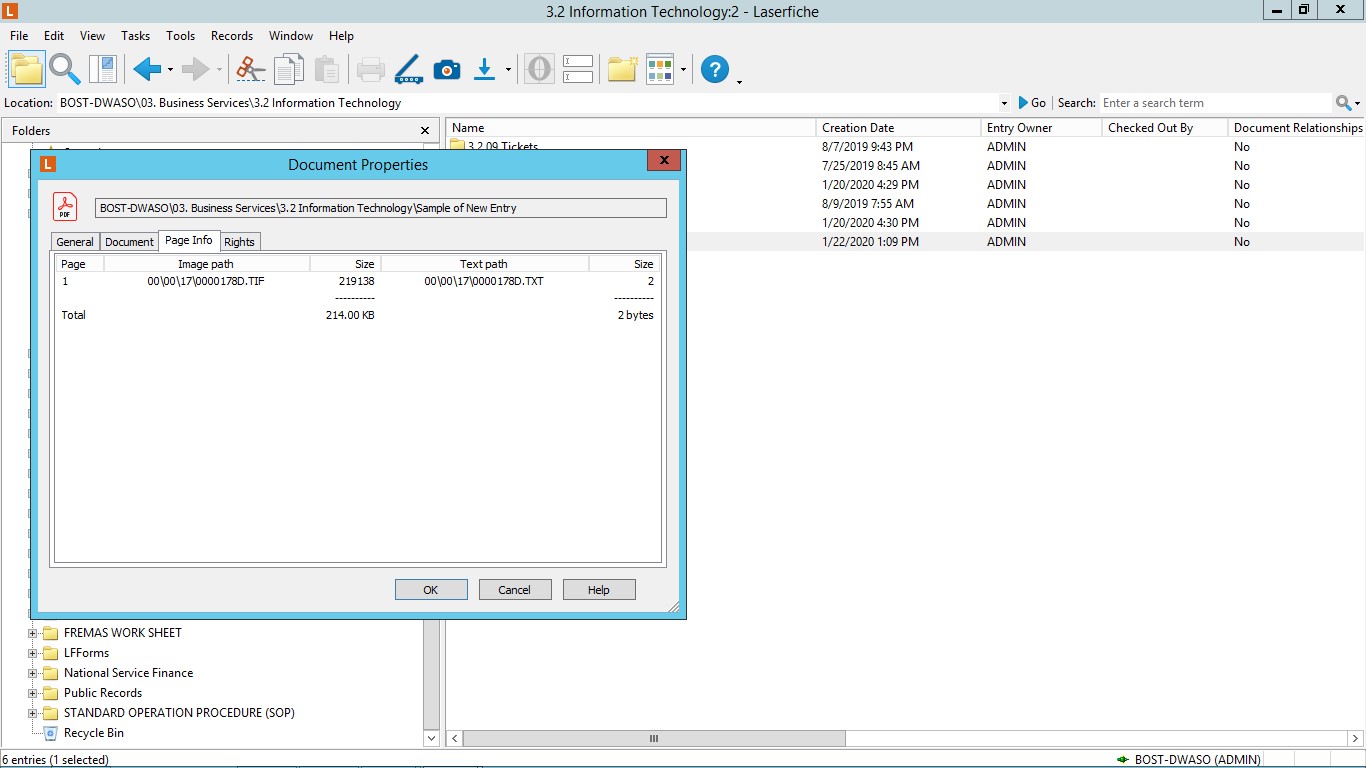
Task: Select the scissors Cut icon
Action: pyautogui.click(x=250, y=69)
